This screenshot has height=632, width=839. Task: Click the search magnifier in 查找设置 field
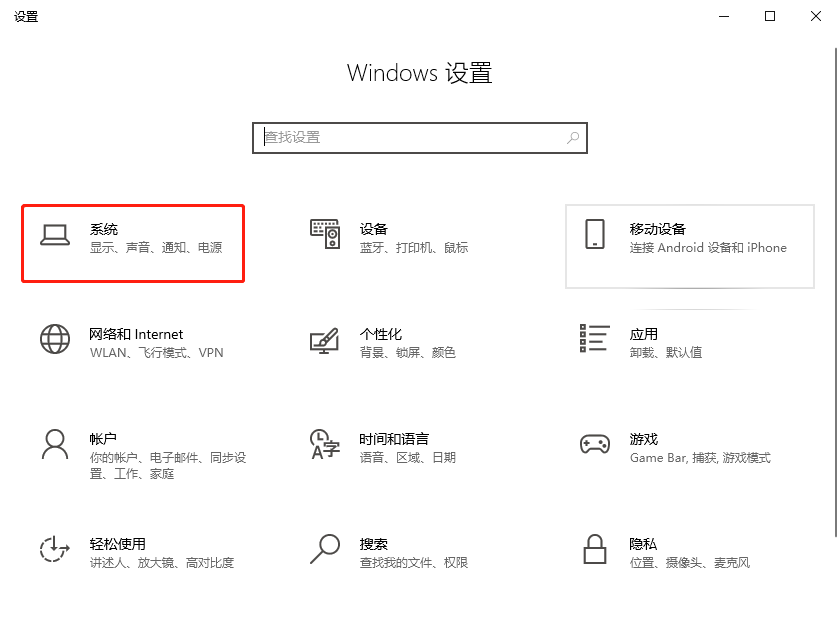(x=572, y=137)
